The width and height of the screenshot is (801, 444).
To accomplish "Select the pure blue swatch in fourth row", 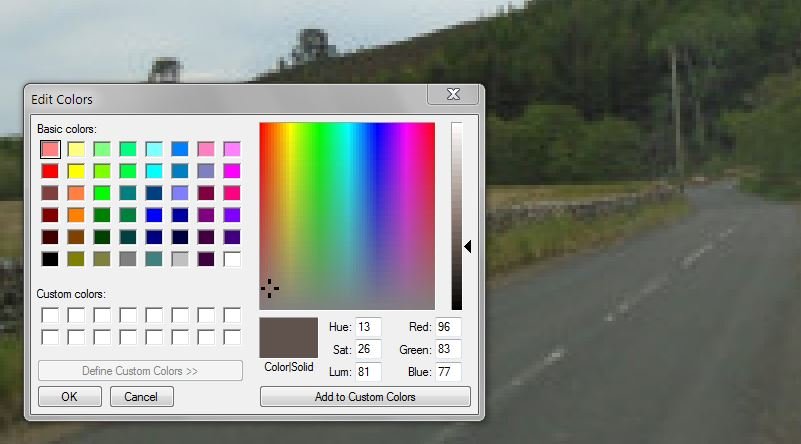I will 154,215.
